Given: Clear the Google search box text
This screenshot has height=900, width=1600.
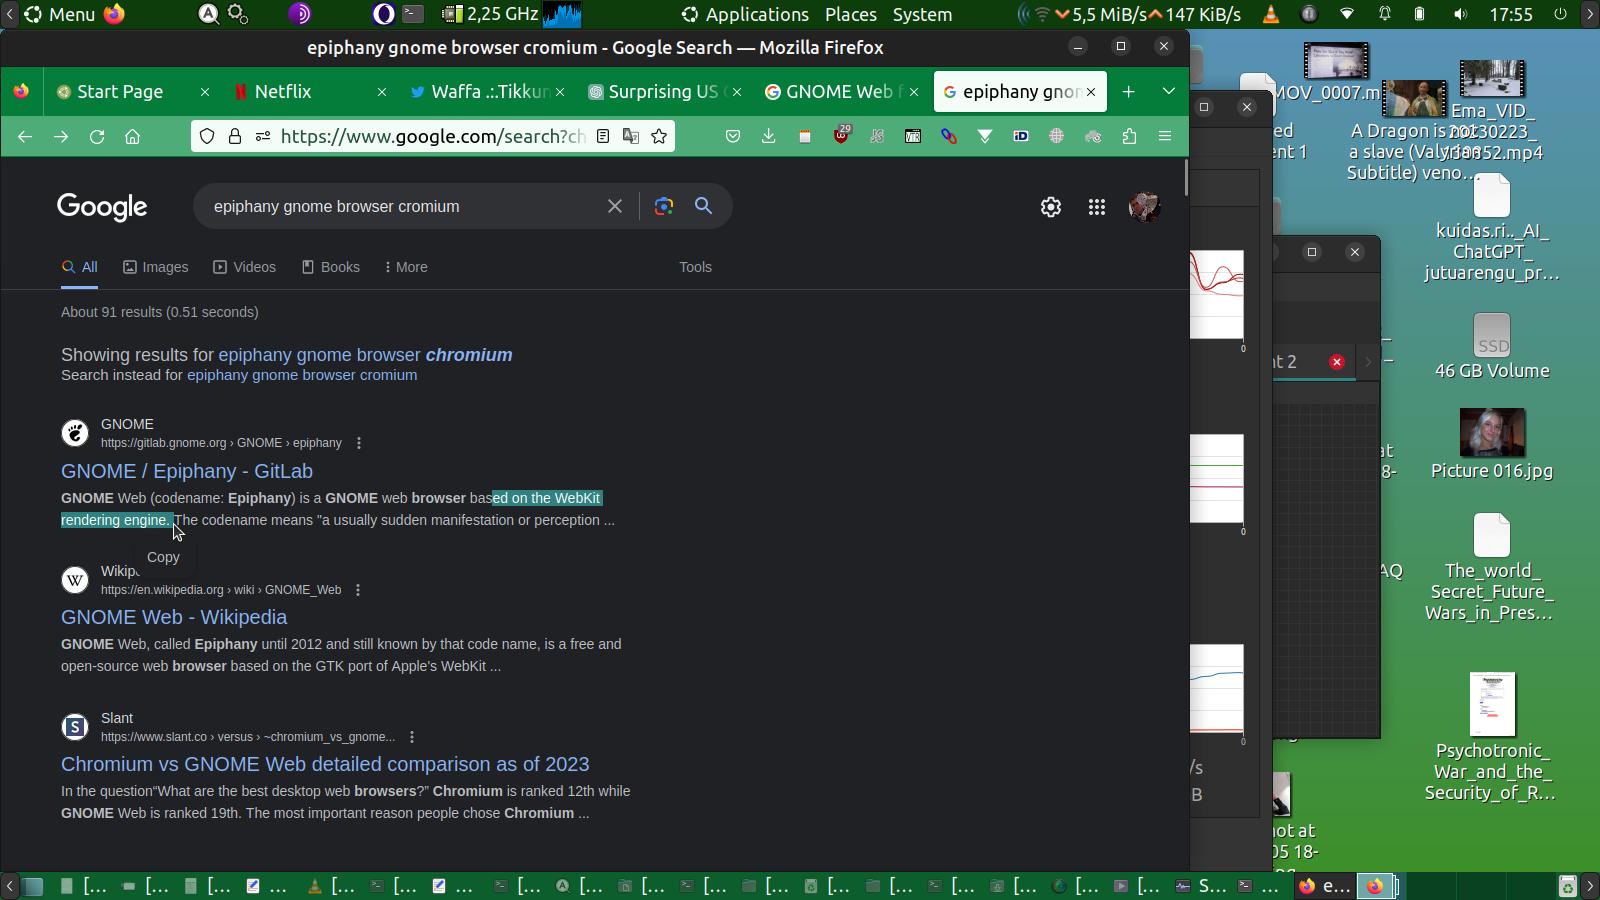Looking at the screenshot, I should pos(615,206).
